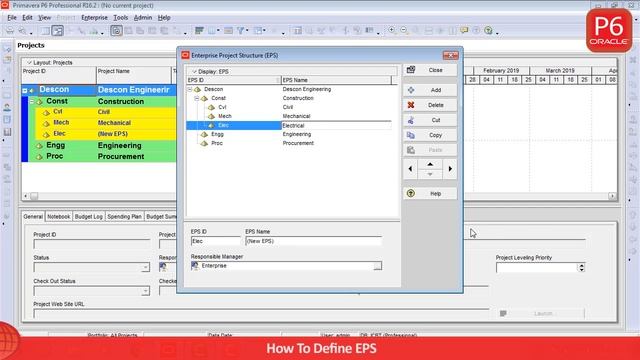Open the Layout: Projects options menu

(49, 62)
